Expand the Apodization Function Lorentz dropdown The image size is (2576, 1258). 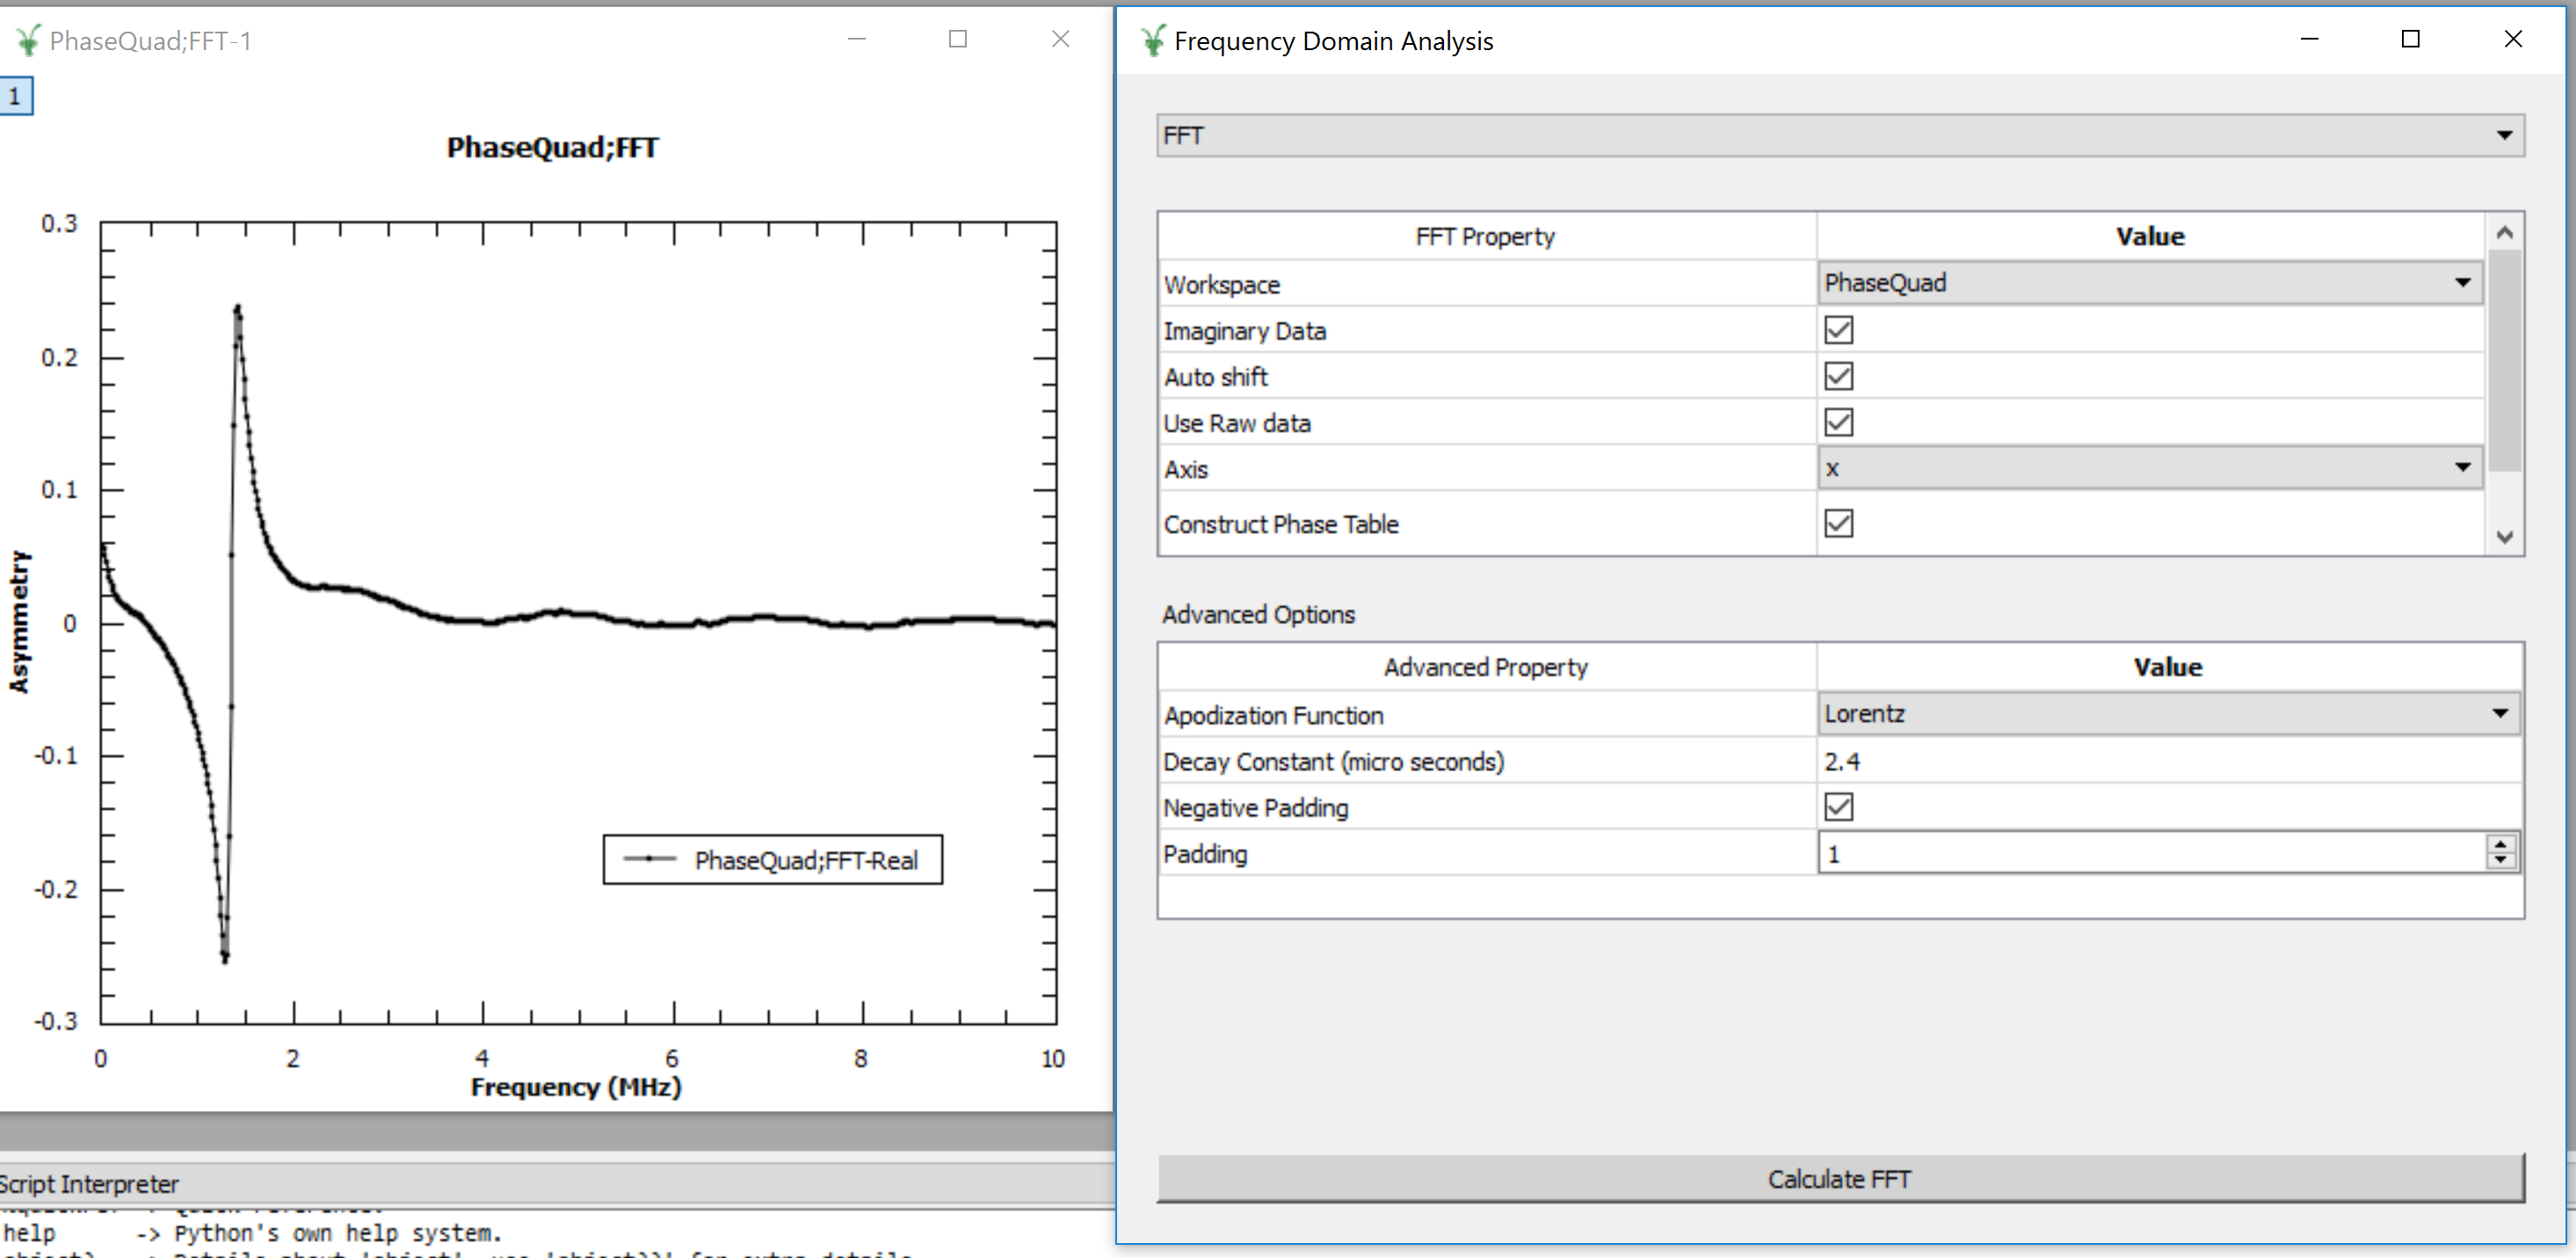tap(2167, 714)
